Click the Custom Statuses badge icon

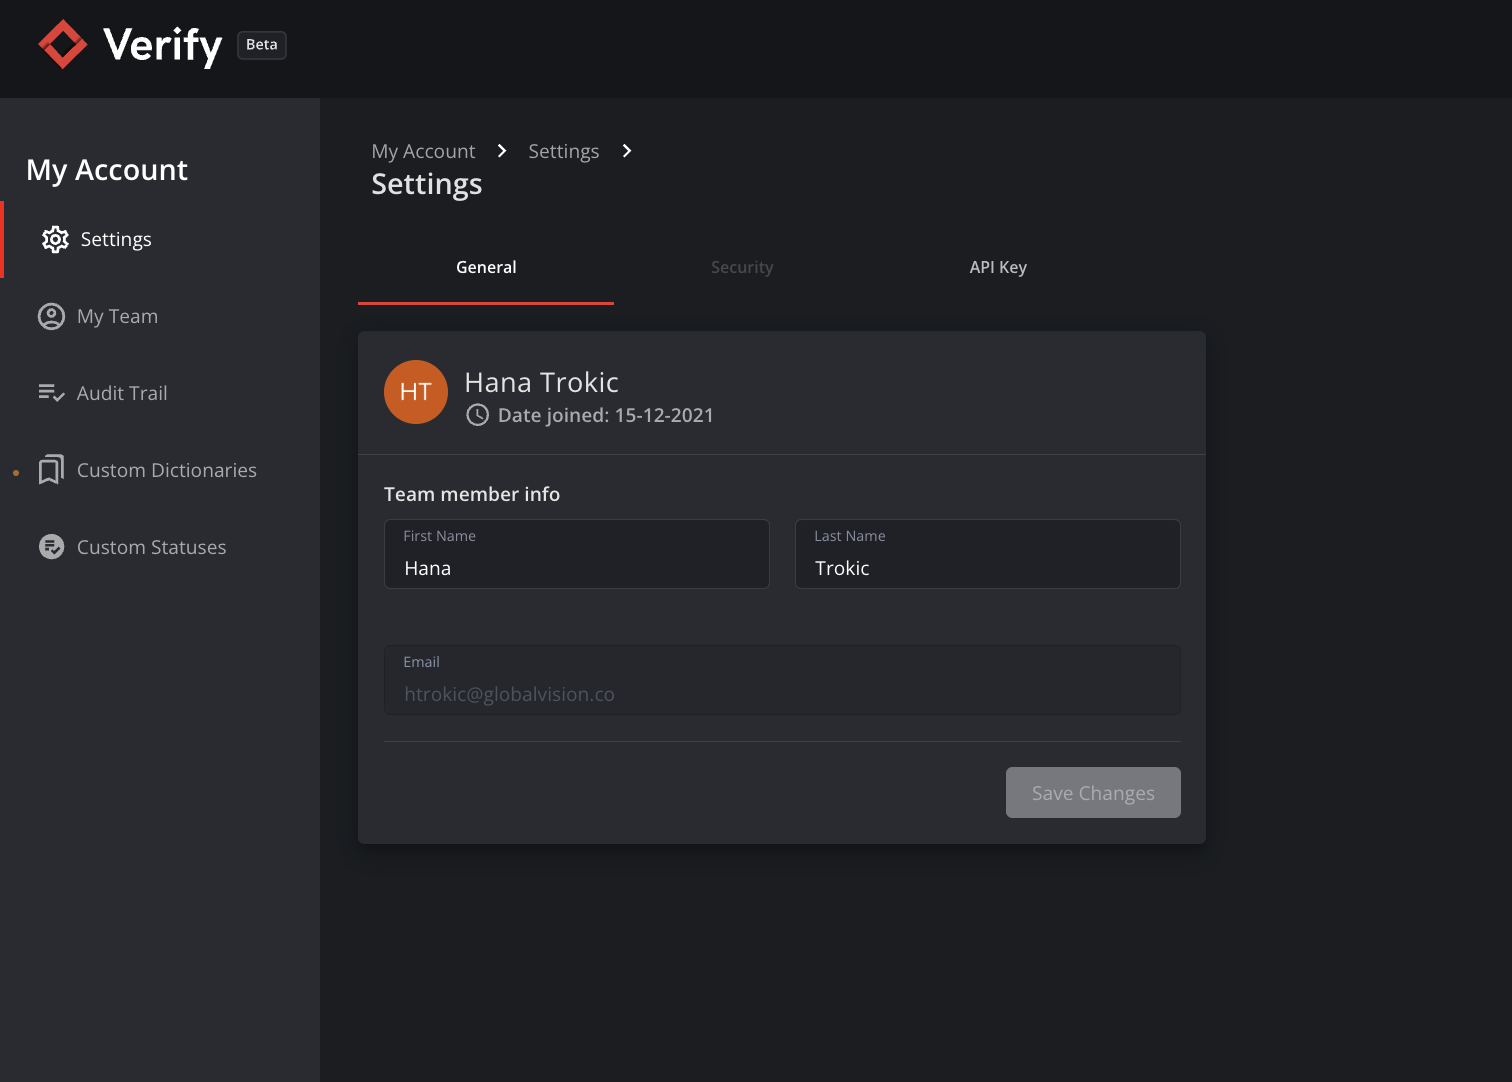51,547
